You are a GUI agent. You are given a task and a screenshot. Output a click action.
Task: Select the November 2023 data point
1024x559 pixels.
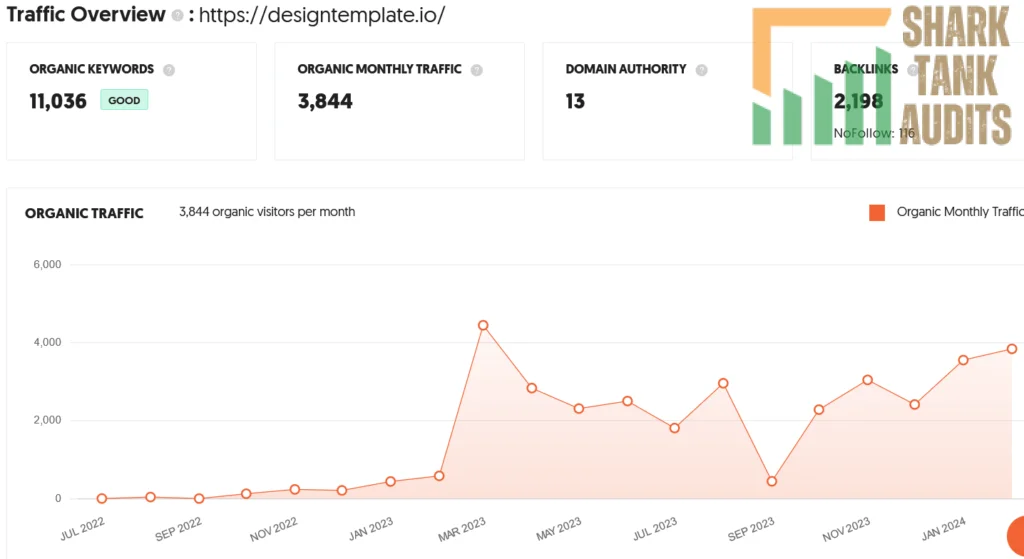[867, 379]
